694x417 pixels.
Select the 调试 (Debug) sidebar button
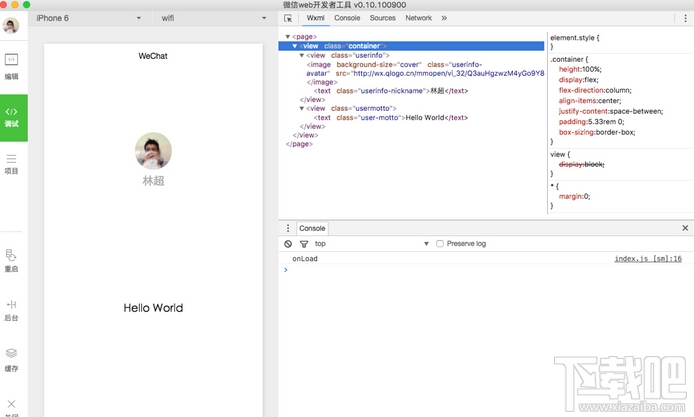coord(13,116)
